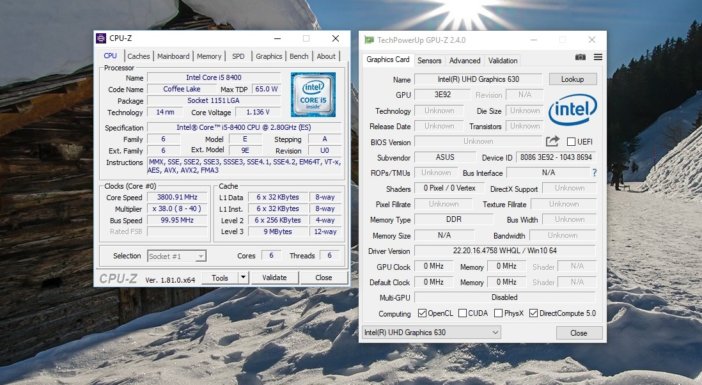This screenshot has height=385, width=702.
Task: Click the Level 3 cache value 9 MBytes
Action: click(278, 231)
